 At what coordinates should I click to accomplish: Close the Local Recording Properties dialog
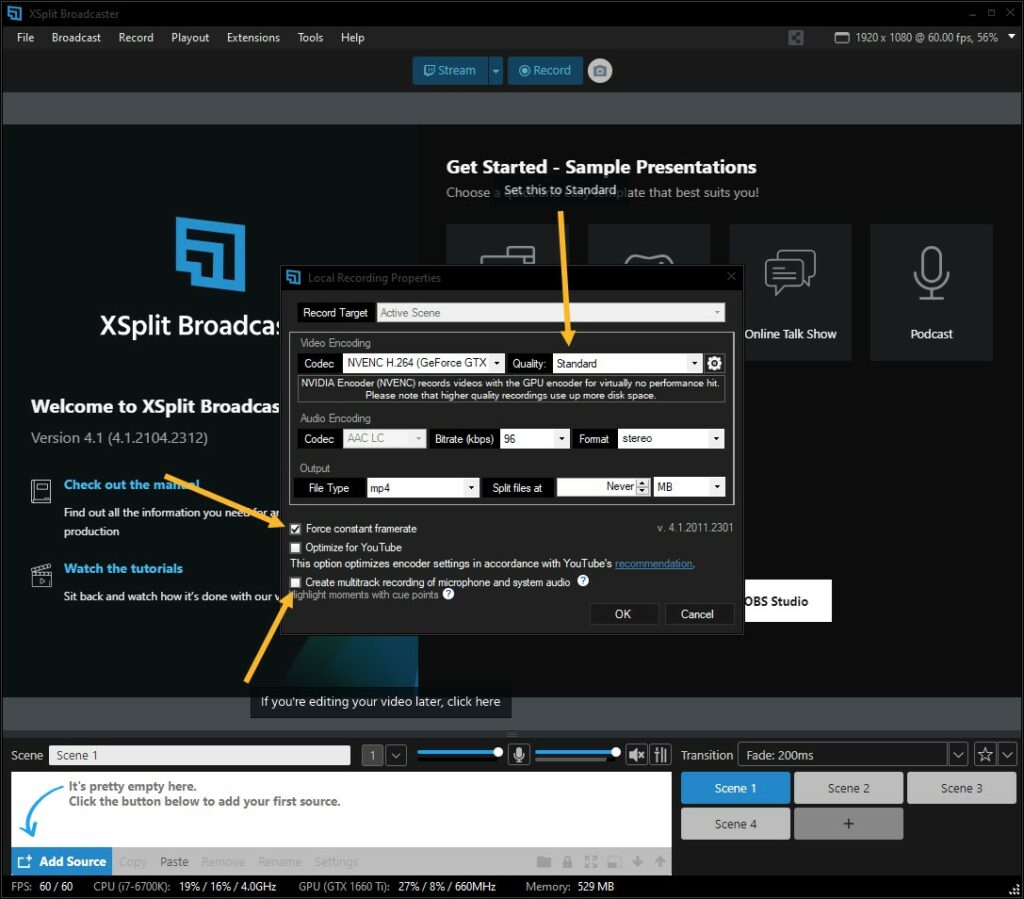731,277
